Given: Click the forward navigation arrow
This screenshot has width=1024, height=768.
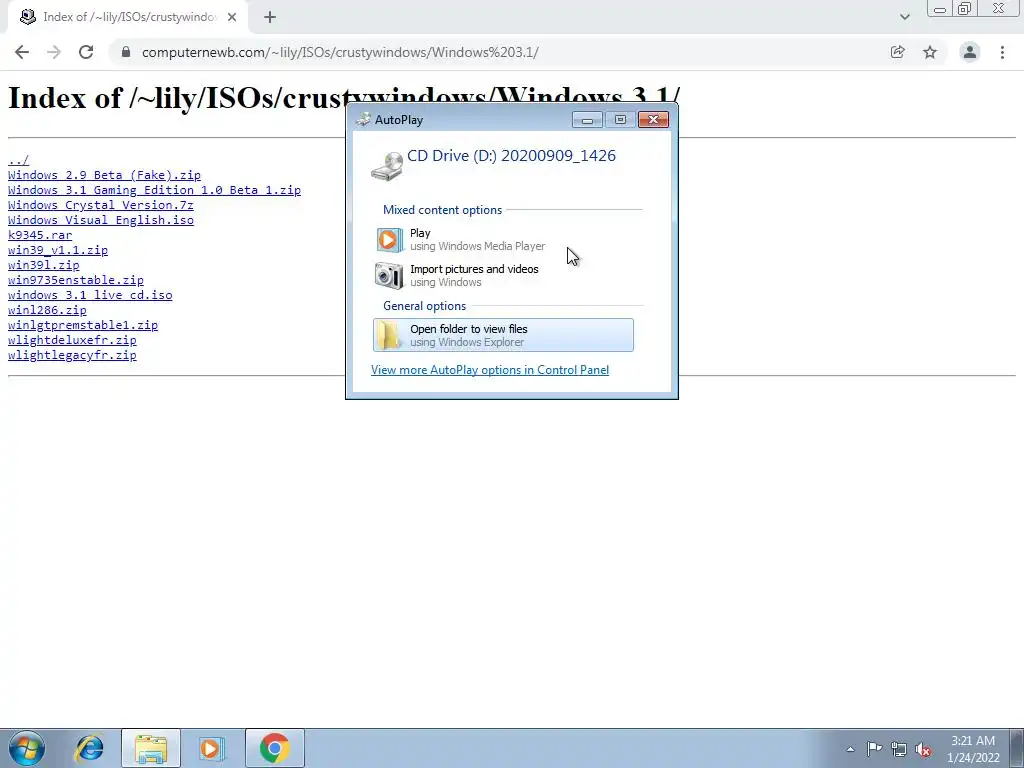Looking at the screenshot, I should (54, 52).
